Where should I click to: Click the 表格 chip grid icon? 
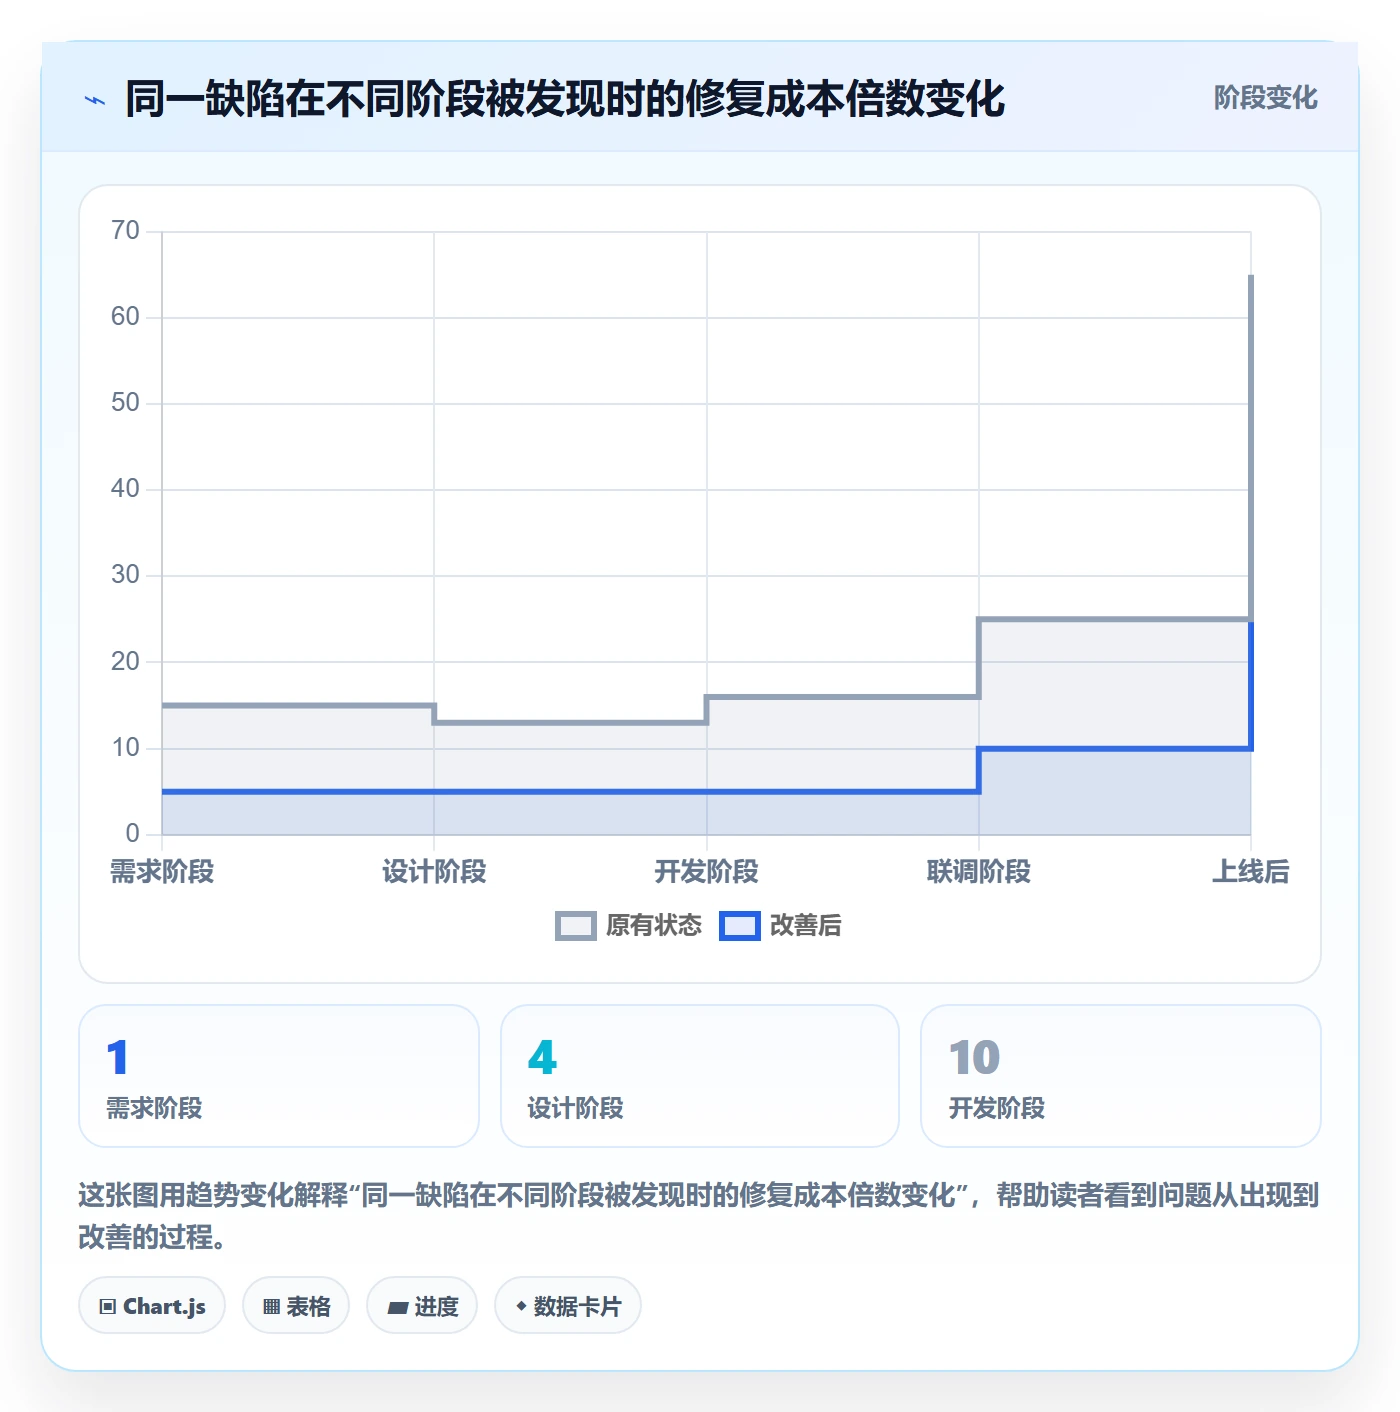click(271, 1307)
